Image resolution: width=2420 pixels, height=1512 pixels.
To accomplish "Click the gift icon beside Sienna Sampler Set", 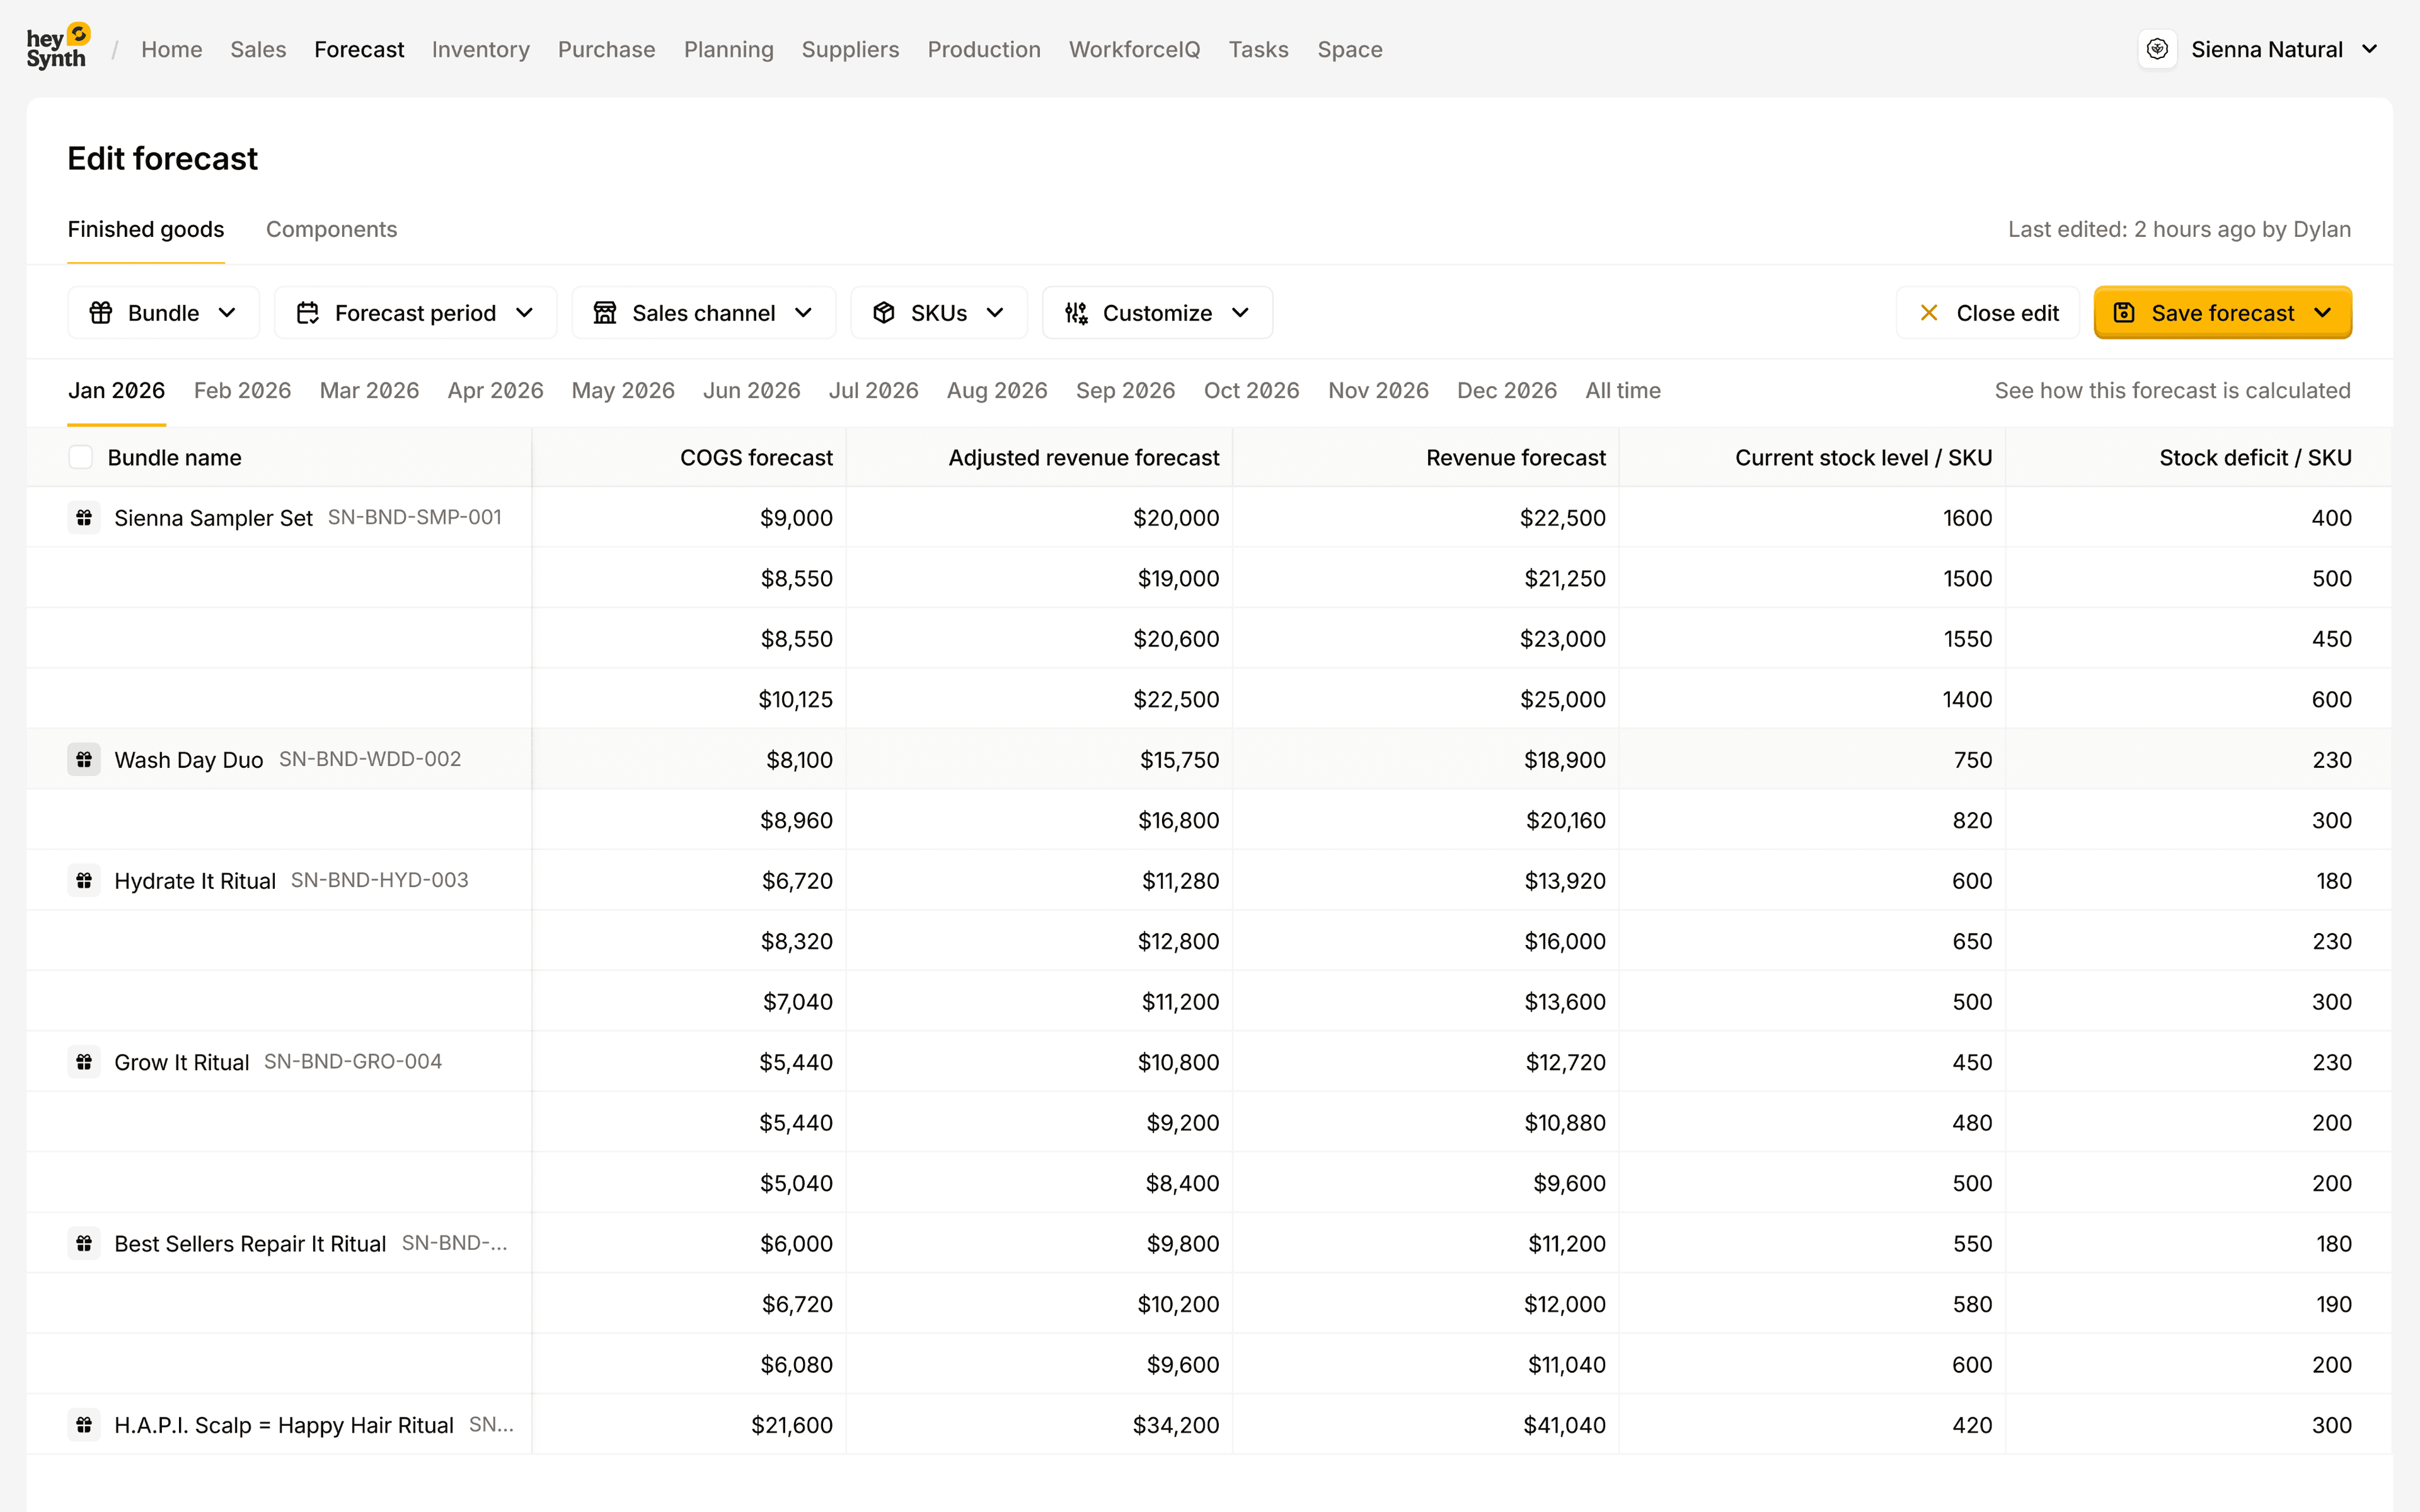I will [x=84, y=518].
